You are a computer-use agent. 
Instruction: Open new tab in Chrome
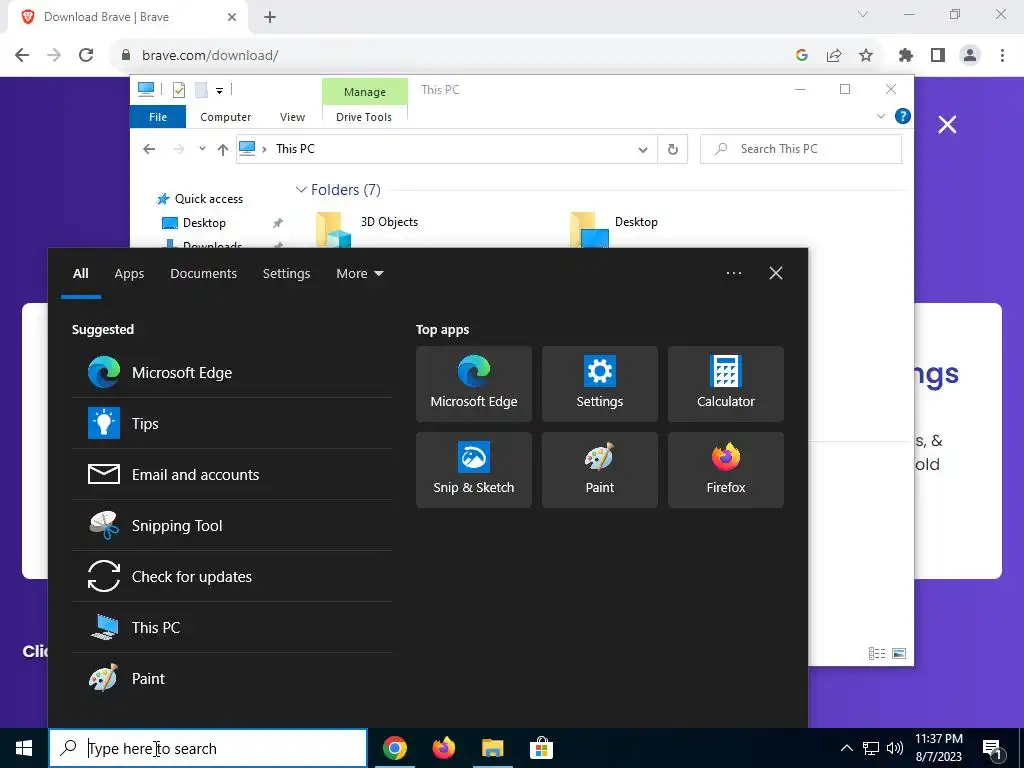tap(270, 18)
